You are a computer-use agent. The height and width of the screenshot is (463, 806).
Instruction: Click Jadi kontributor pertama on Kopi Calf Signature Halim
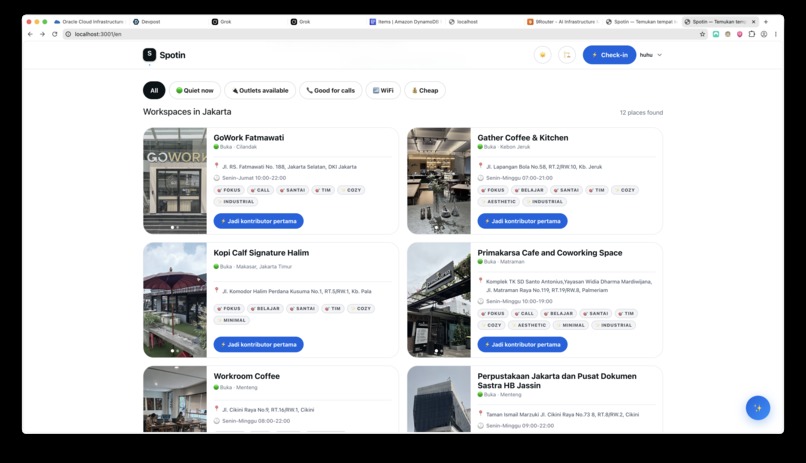click(259, 344)
